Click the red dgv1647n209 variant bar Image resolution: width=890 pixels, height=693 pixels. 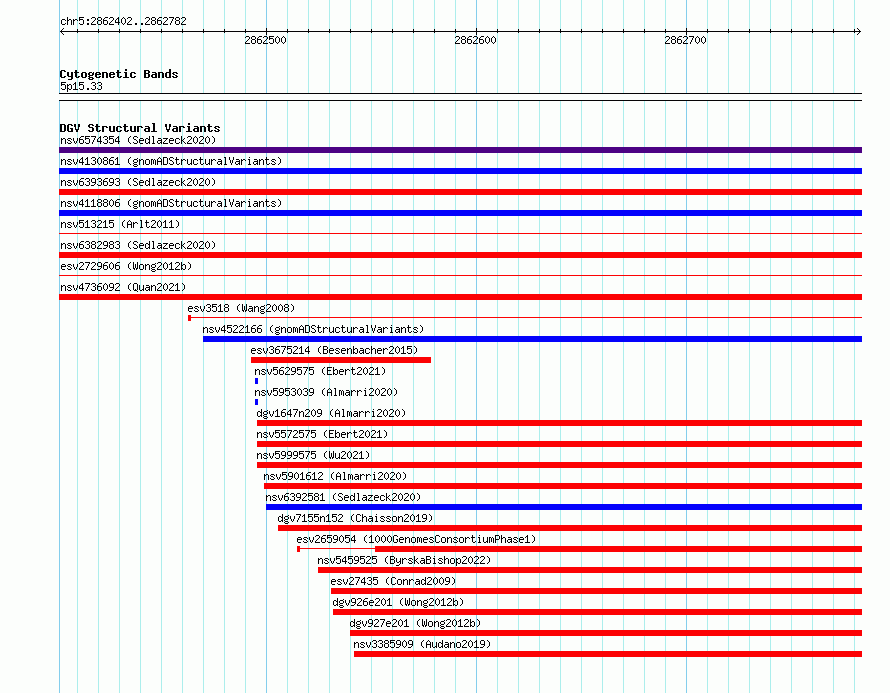click(559, 423)
